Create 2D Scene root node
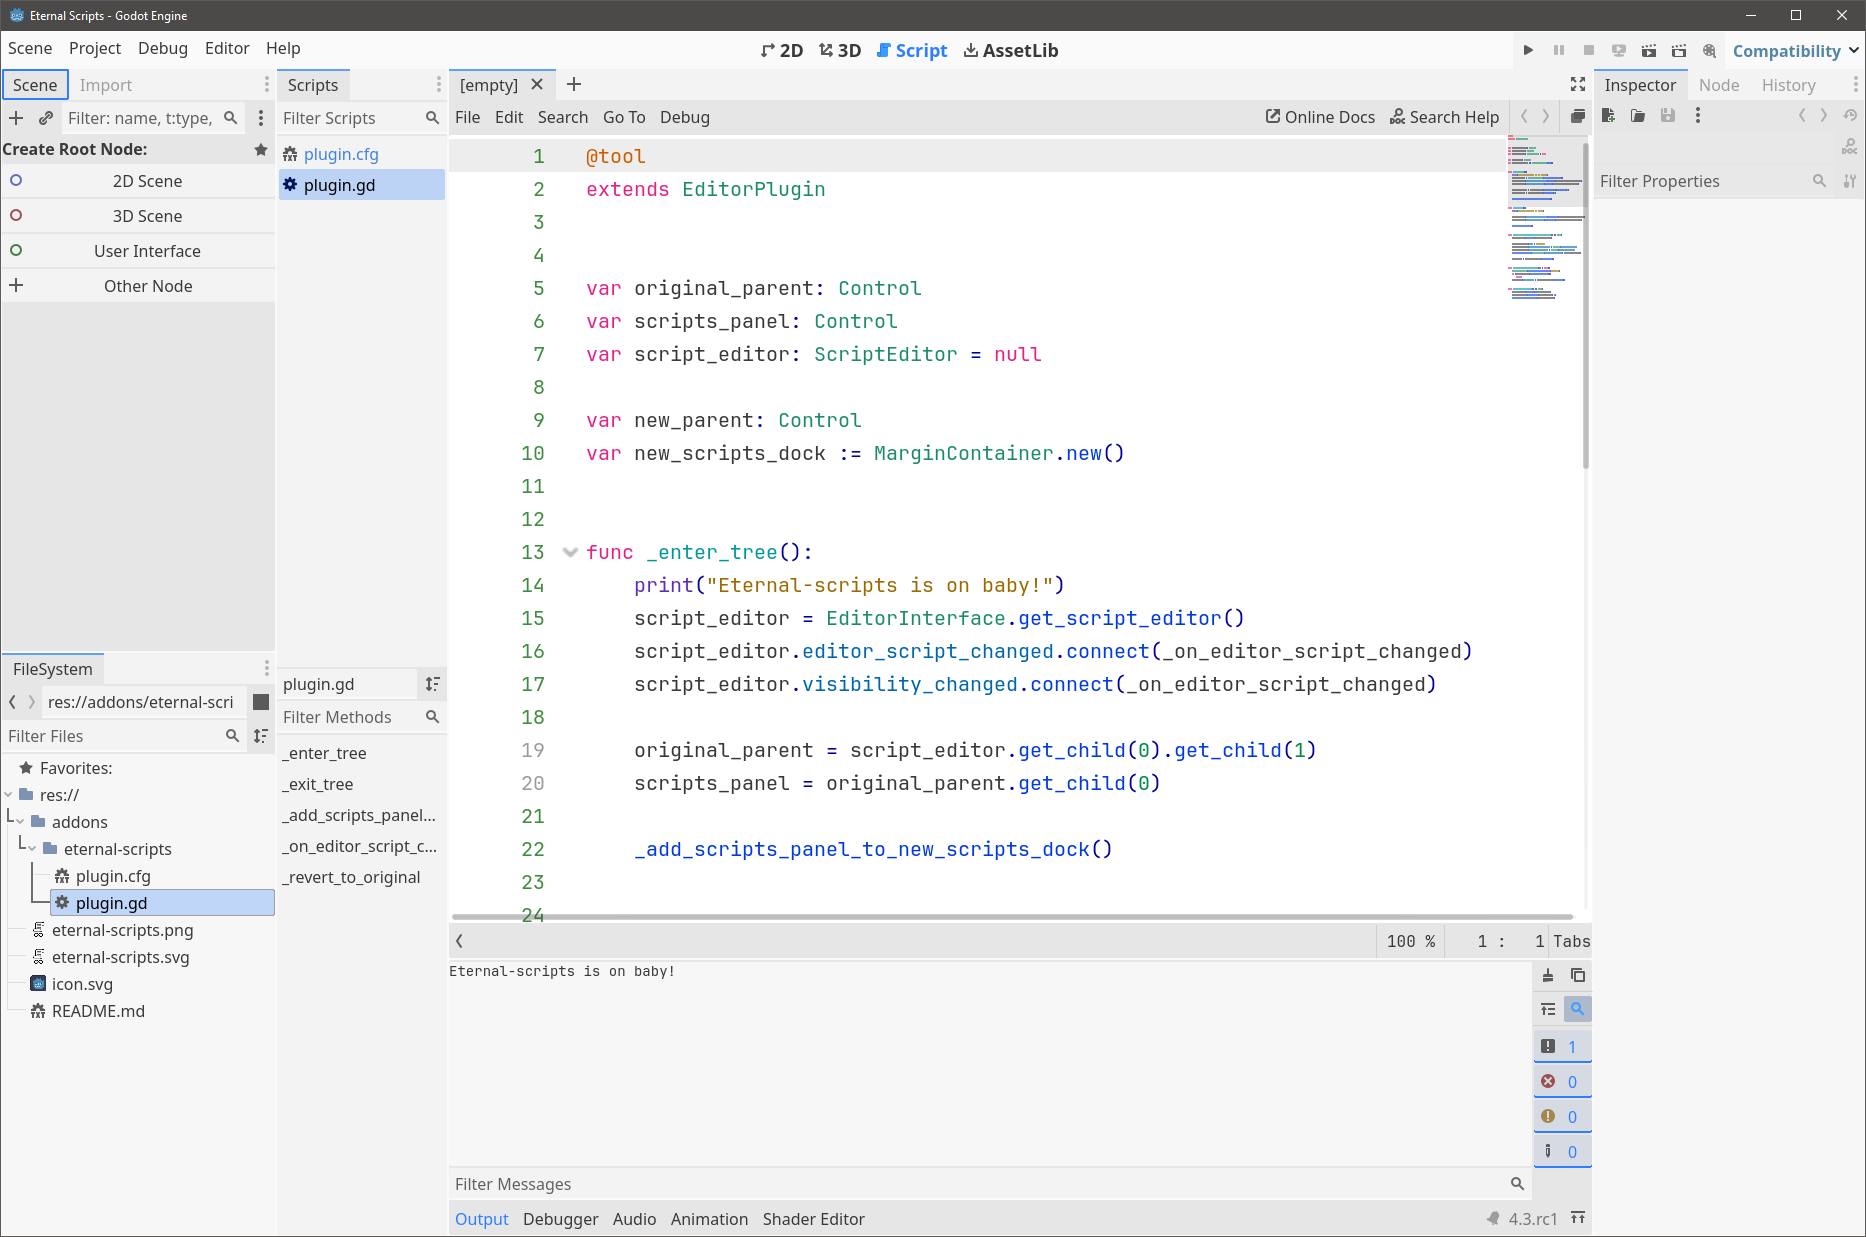Image resolution: width=1866 pixels, height=1237 pixels. (x=138, y=181)
